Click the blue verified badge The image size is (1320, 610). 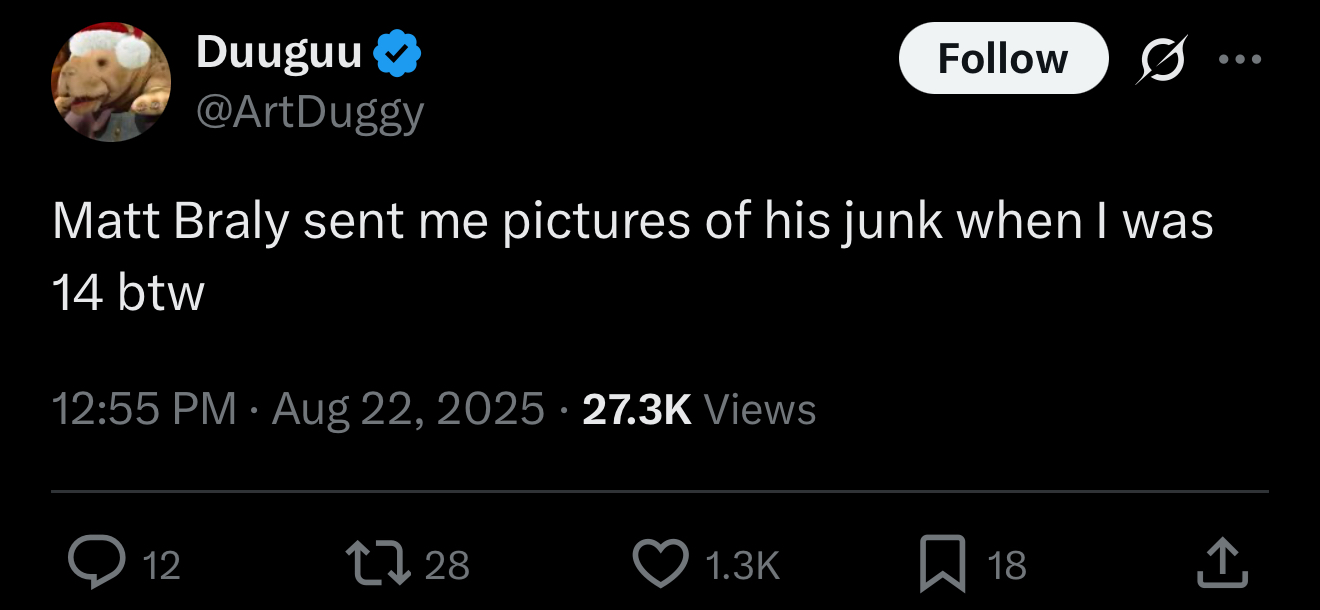[x=397, y=55]
